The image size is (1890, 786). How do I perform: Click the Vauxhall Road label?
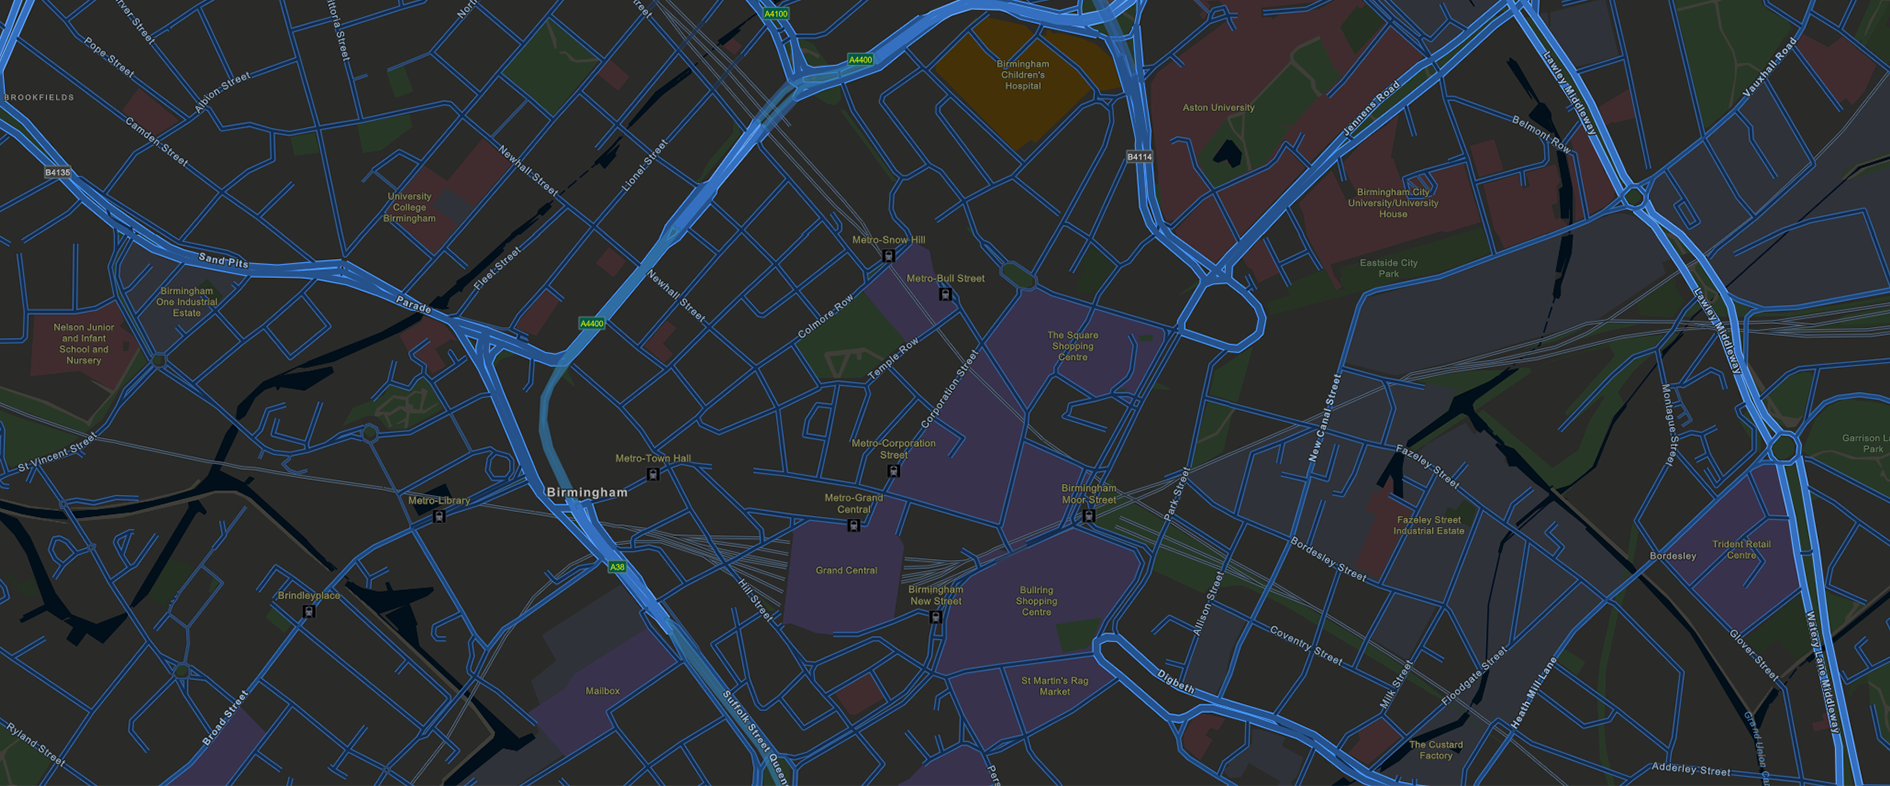tap(1770, 66)
